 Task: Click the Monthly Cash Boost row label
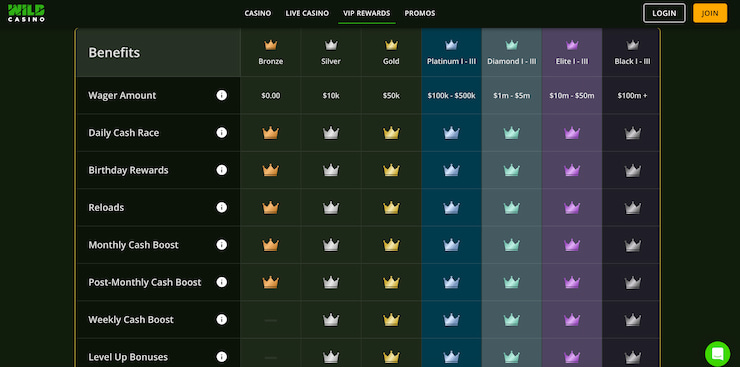coord(134,245)
